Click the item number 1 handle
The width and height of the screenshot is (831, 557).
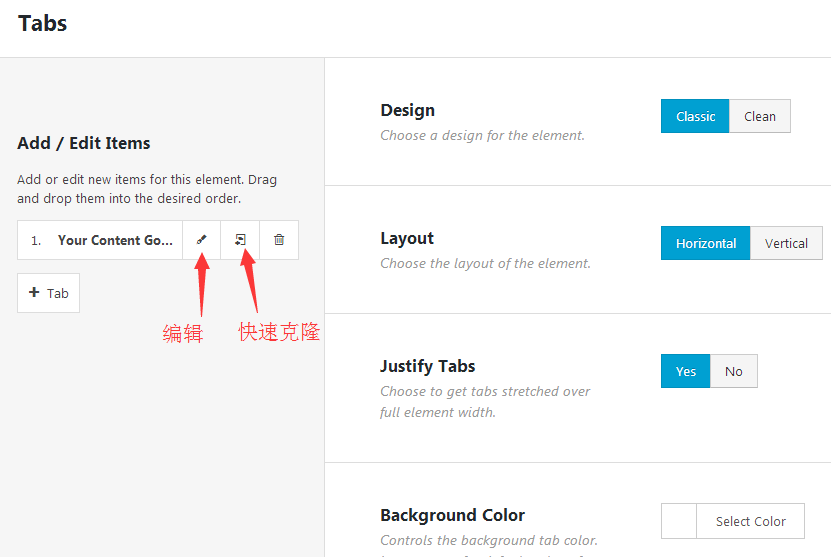[36, 241]
